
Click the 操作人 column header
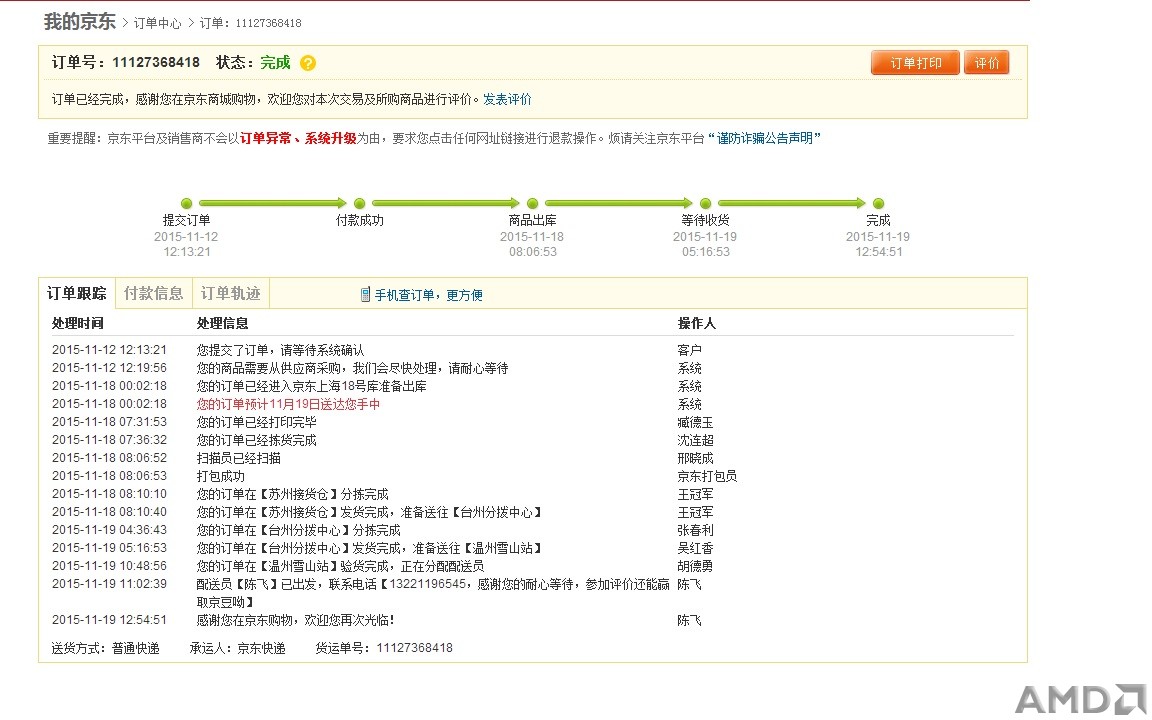[x=696, y=323]
